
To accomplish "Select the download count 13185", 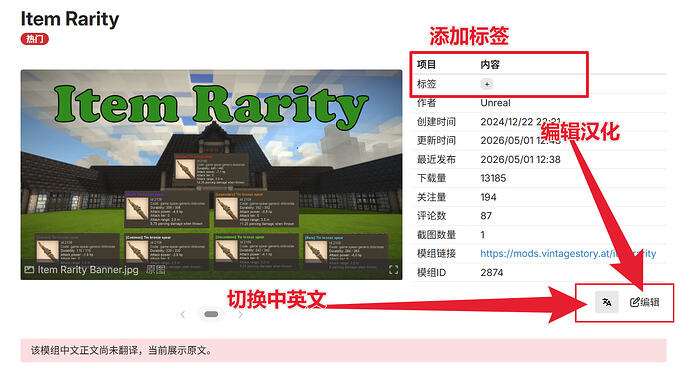I will click(x=493, y=178).
